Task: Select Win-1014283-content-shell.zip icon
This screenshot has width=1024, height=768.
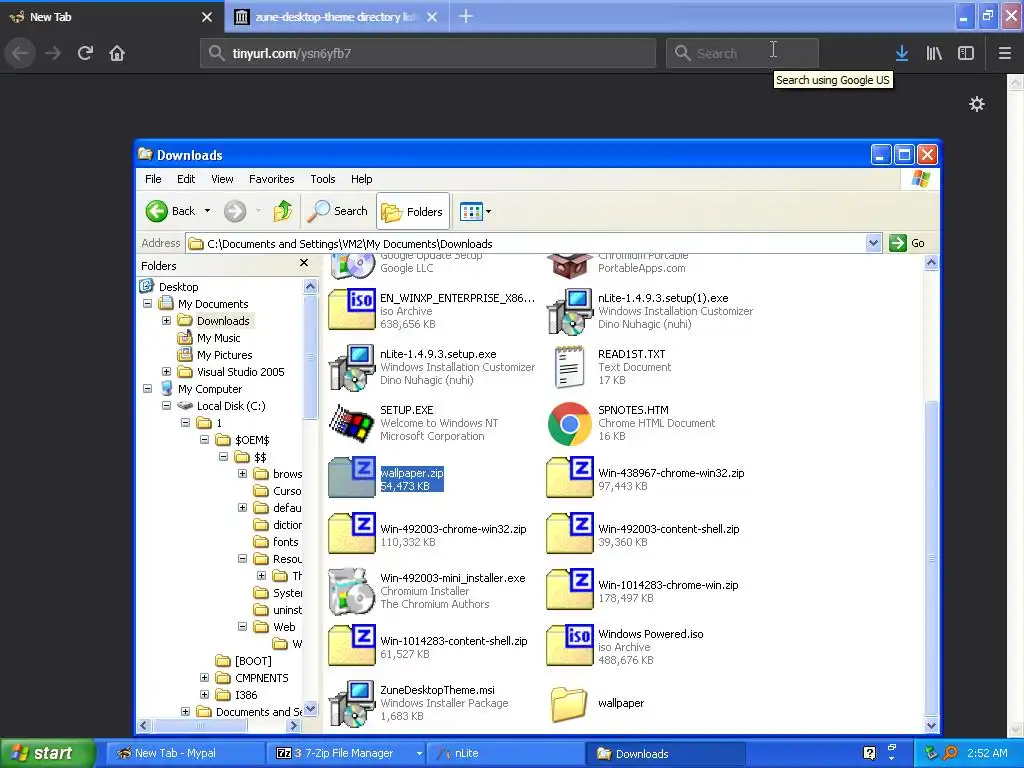Action: click(x=352, y=645)
